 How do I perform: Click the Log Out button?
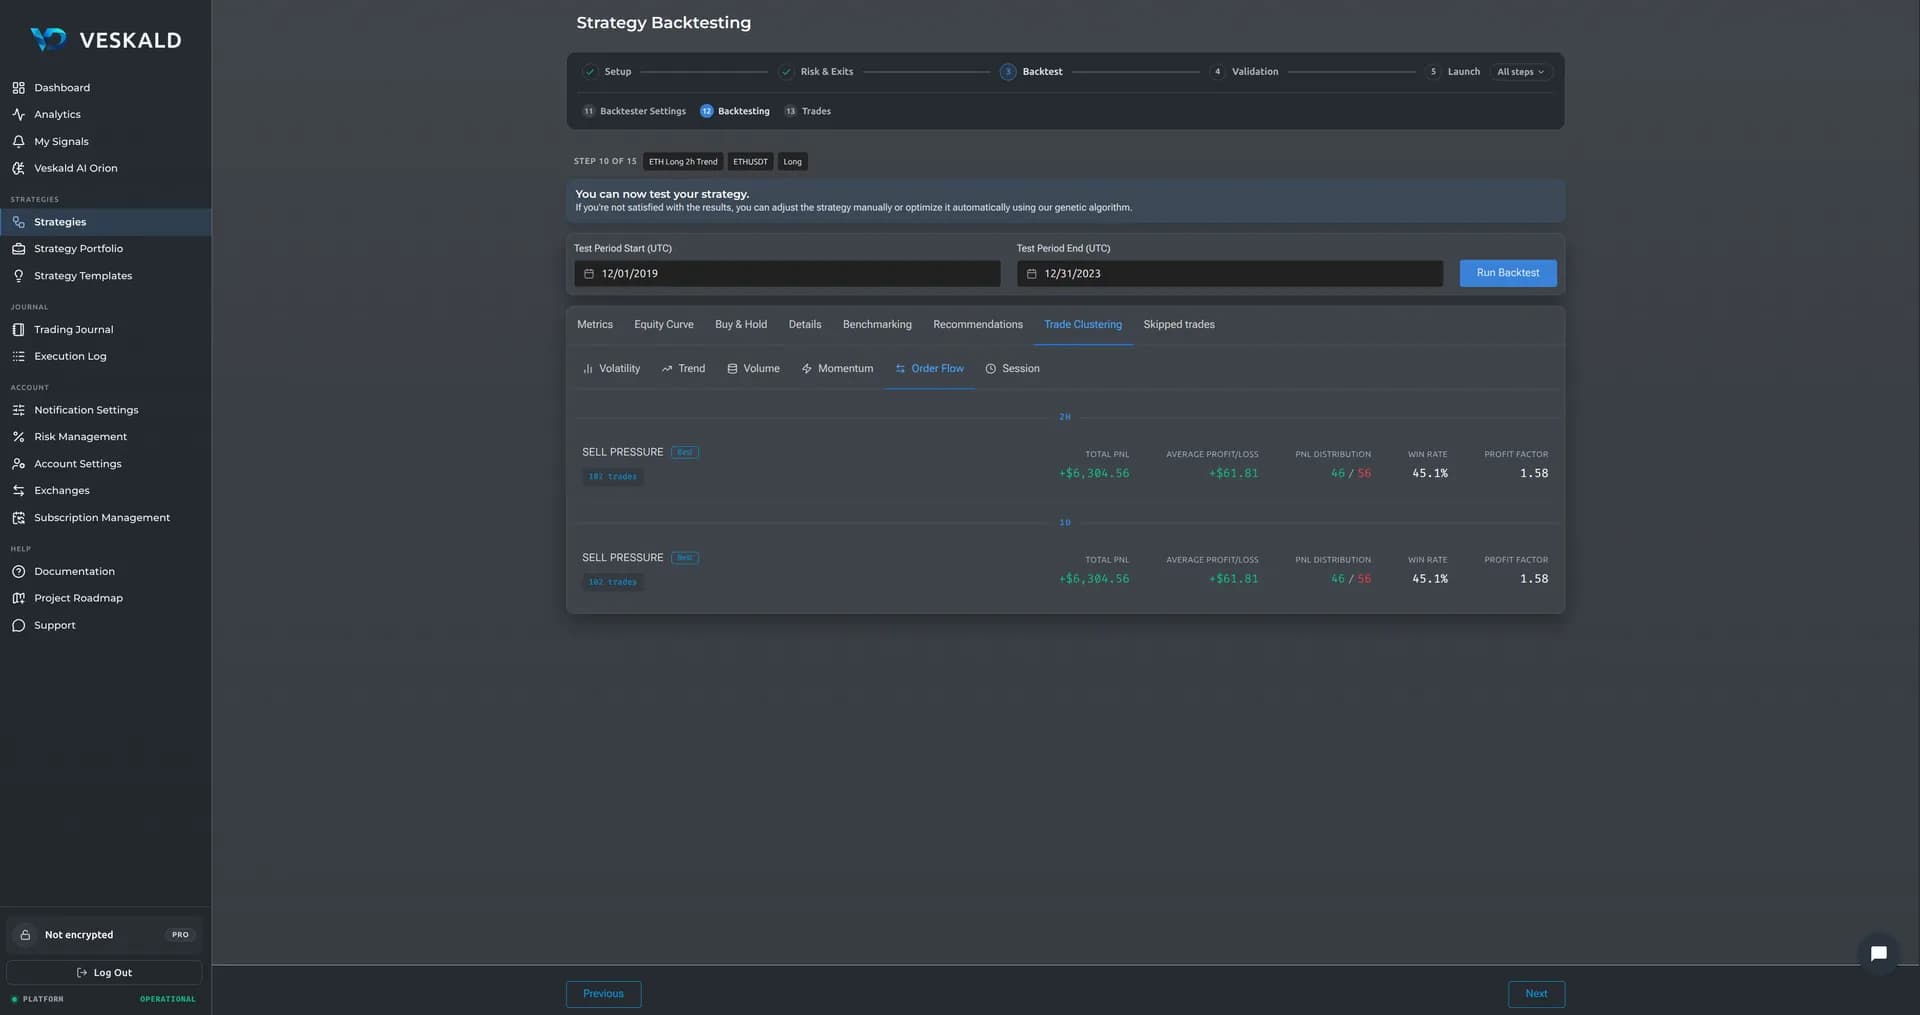point(104,973)
